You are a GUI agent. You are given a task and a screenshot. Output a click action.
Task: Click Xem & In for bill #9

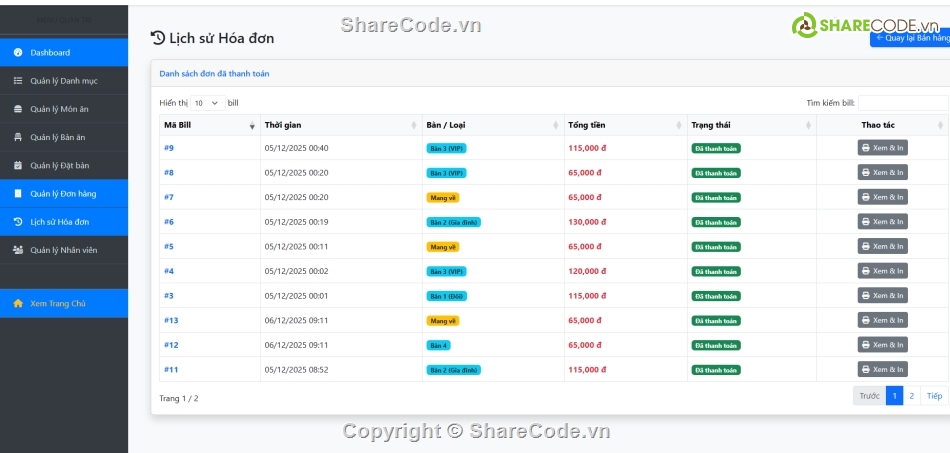[x=882, y=148]
